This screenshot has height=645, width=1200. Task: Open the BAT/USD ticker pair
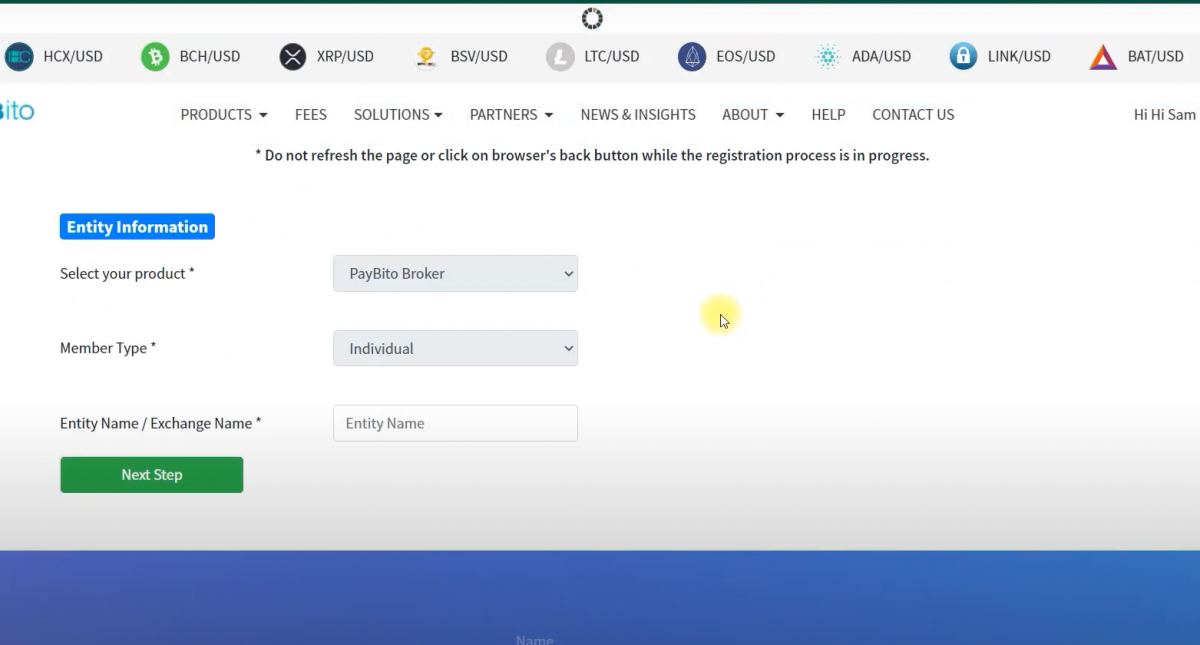click(x=1155, y=57)
